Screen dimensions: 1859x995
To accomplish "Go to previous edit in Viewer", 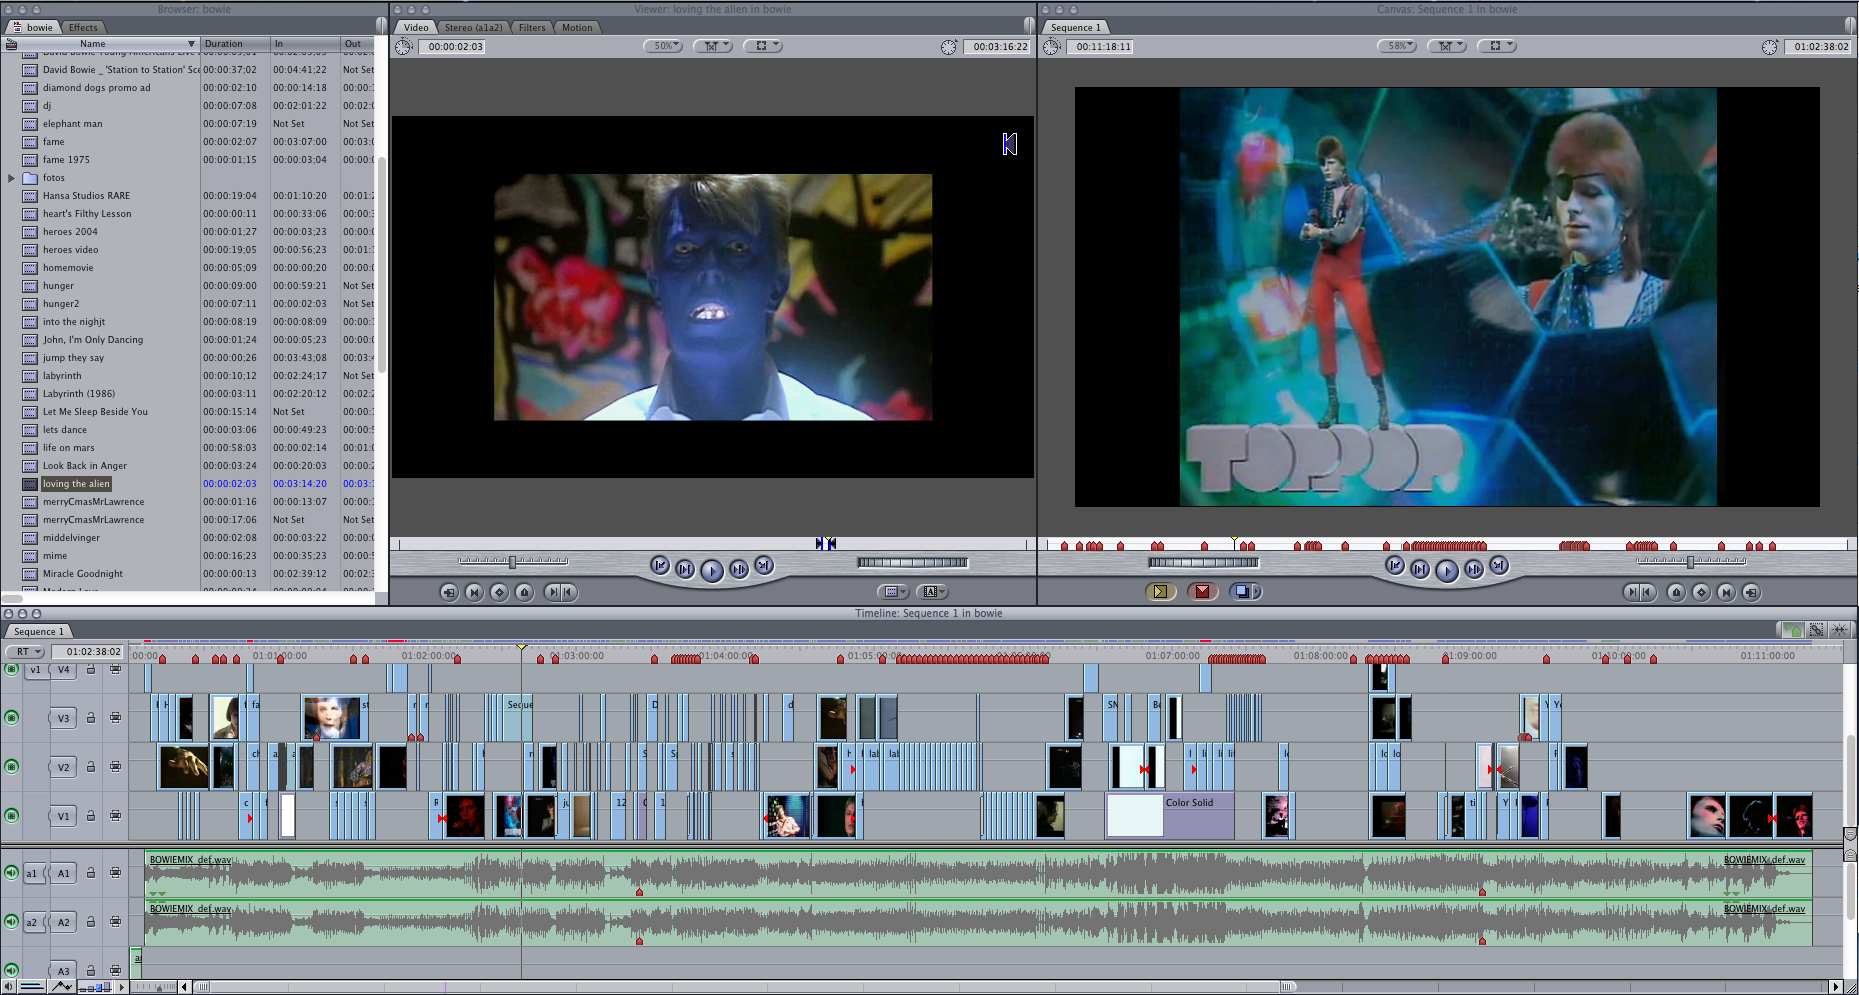I will [660, 565].
